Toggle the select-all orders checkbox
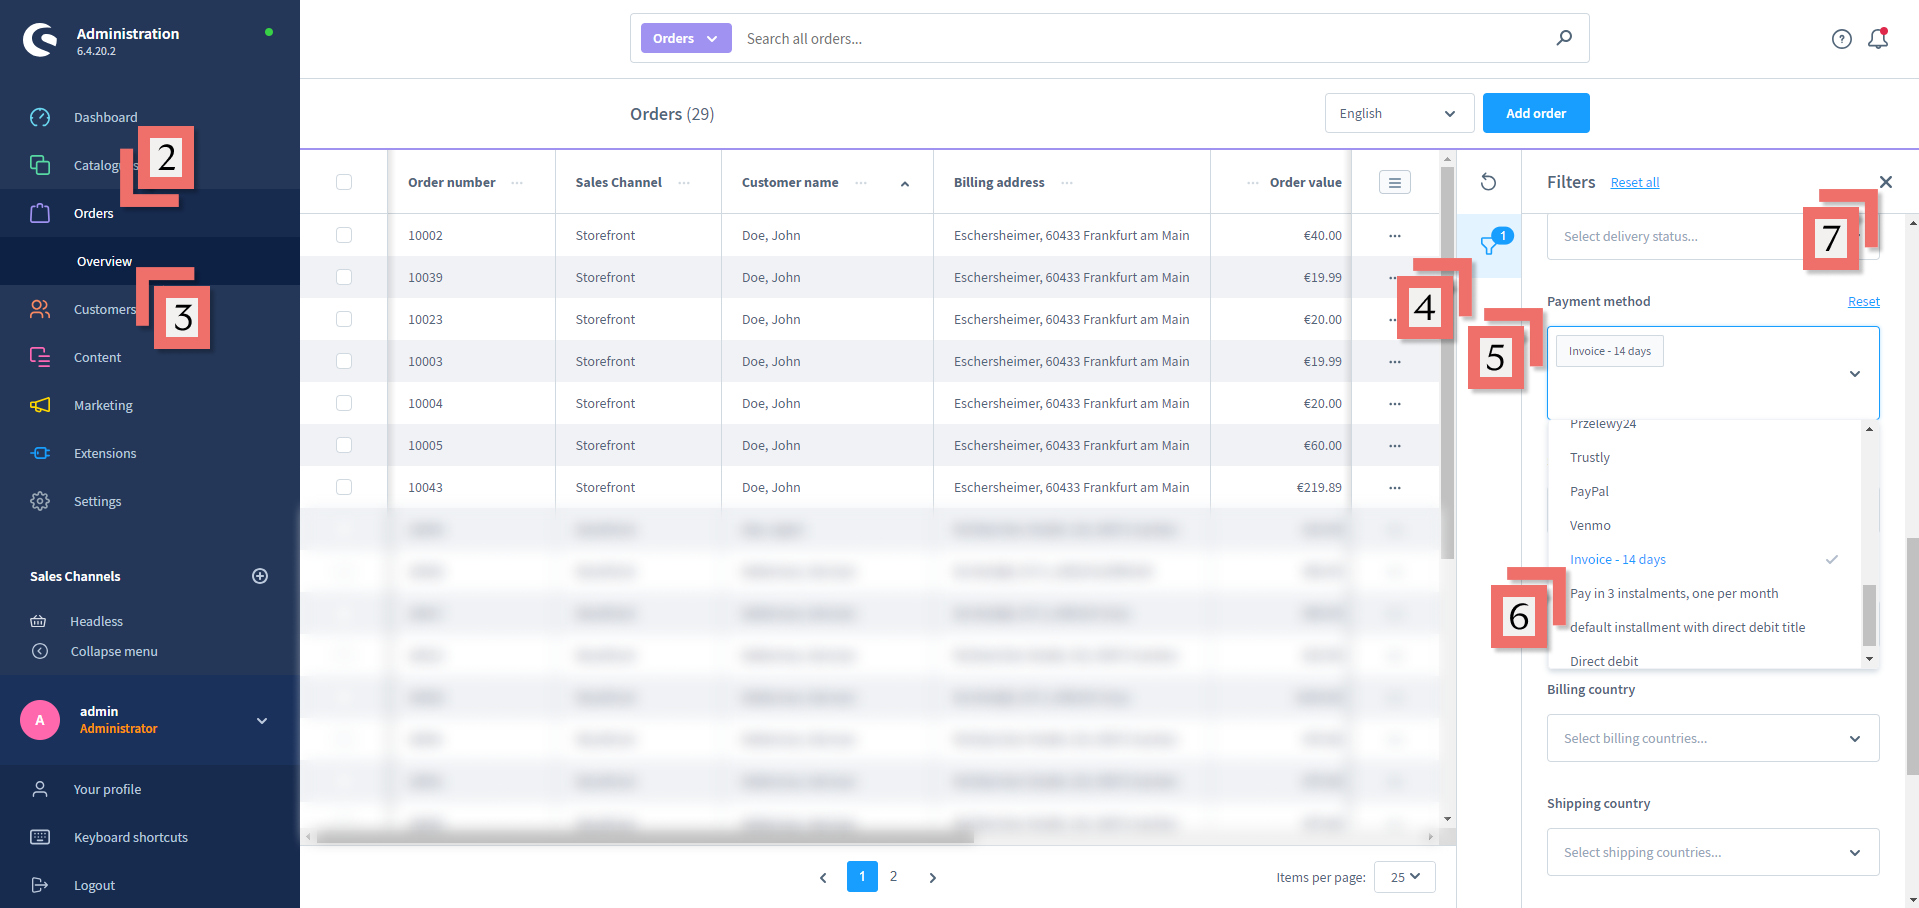The width and height of the screenshot is (1919, 908). coord(344,182)
